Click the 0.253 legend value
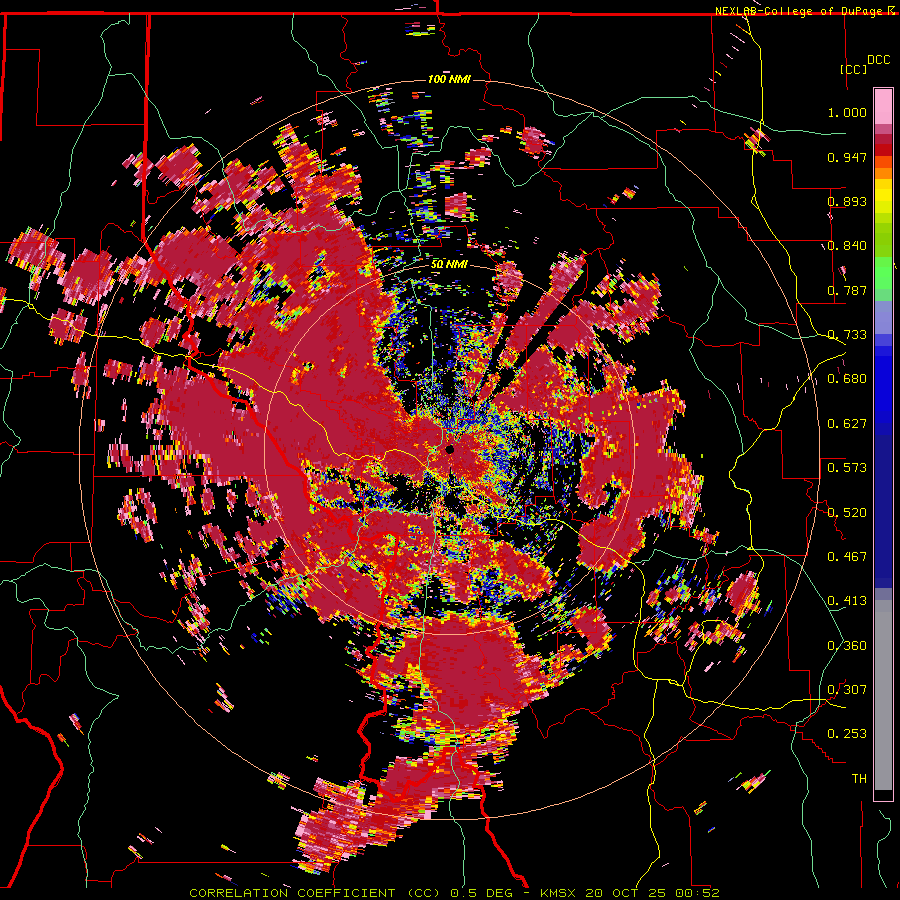This screenshot has width=900, height=900. click(847, 734)
